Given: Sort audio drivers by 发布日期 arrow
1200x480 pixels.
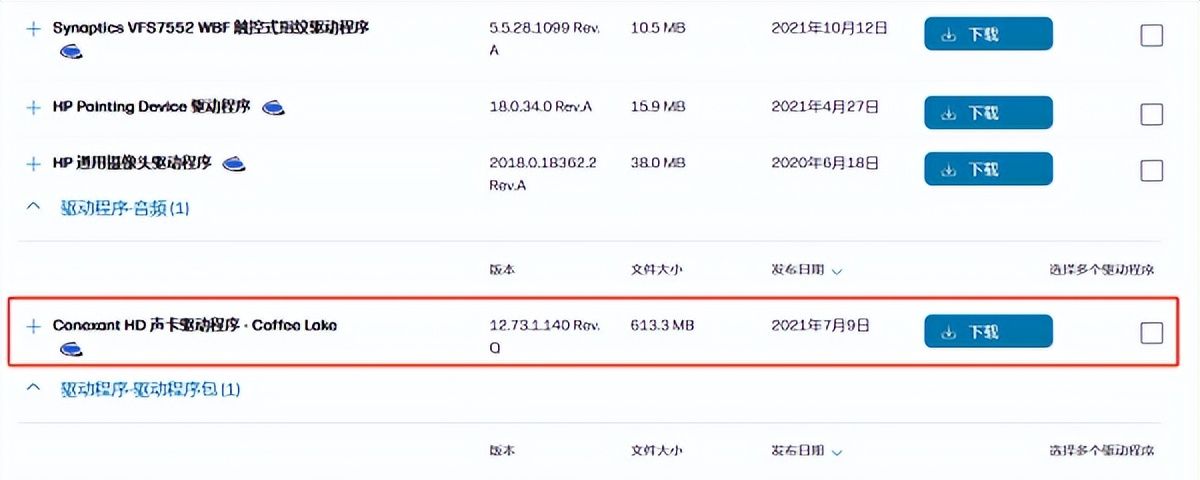Looking at the screenshot, I should tap(837, 271).
